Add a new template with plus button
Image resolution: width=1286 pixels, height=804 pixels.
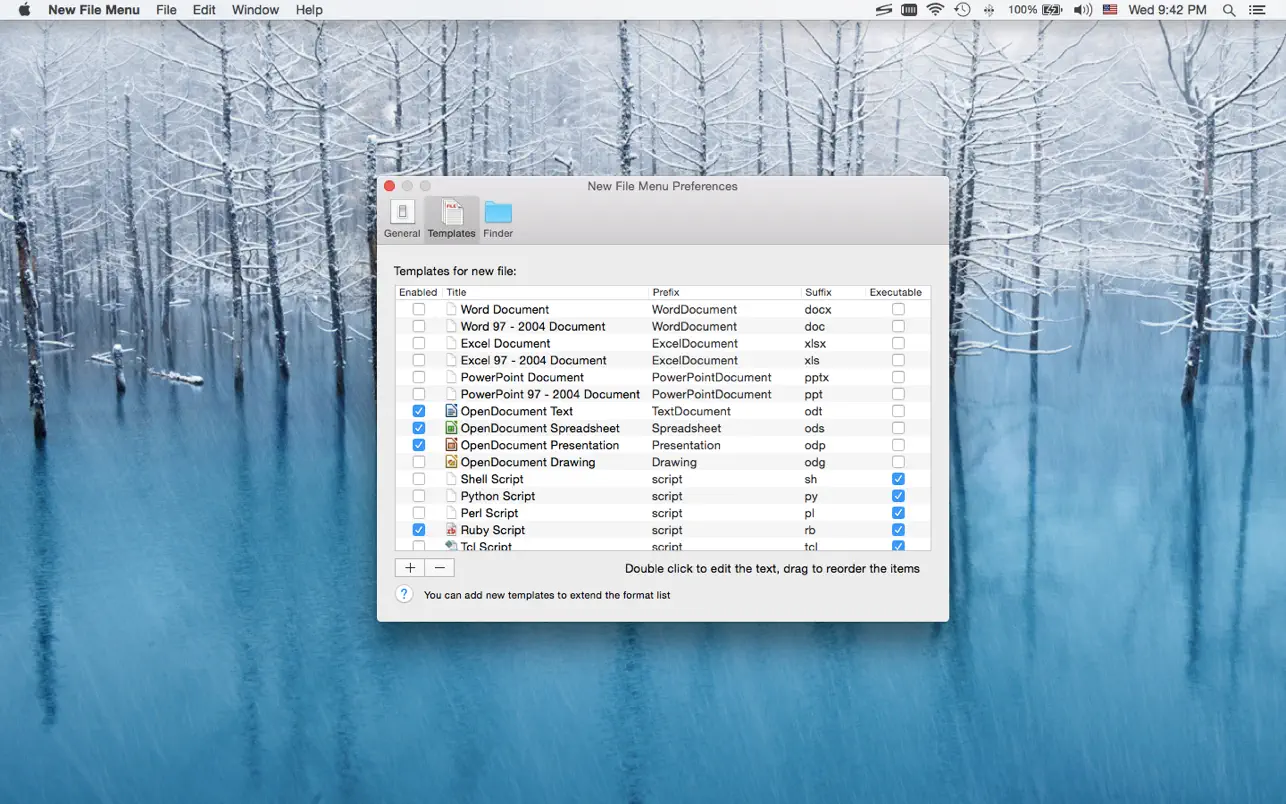point(410,568)
